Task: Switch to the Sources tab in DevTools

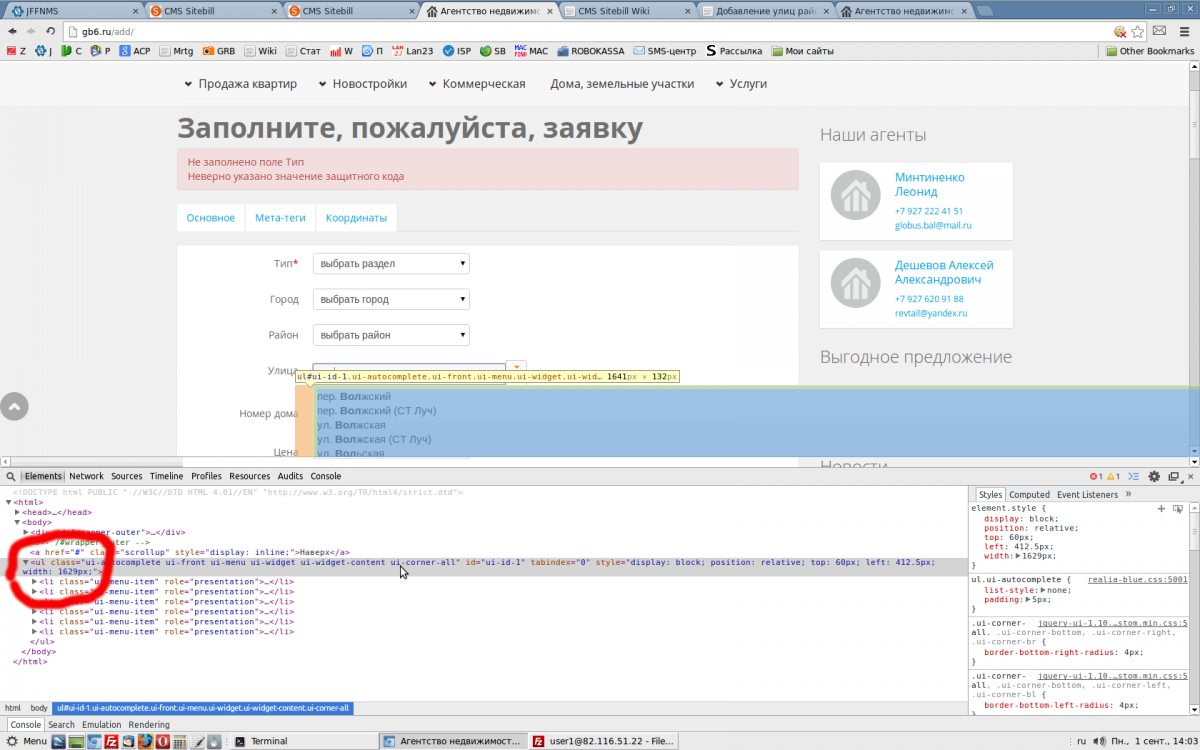Action: (x=126, y=477)
